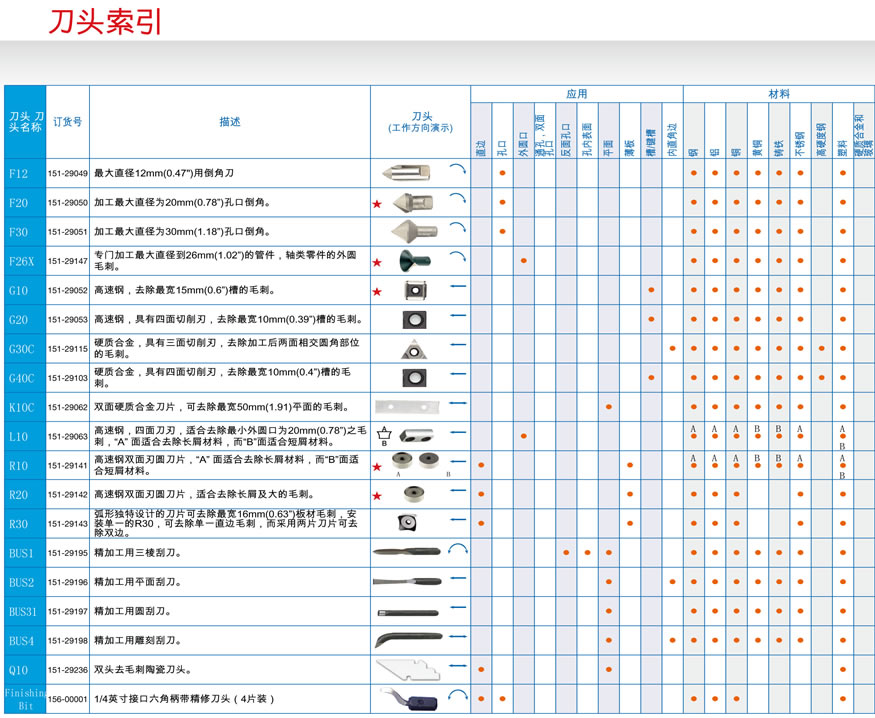
Task: Select the Q10 blade name cell
Action: [25, 670]
